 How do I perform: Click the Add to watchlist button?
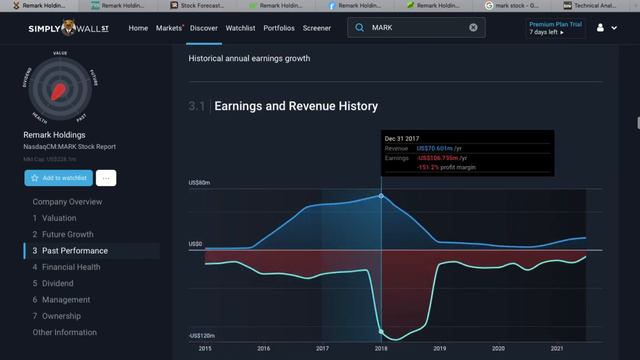[x=58, y=178]
